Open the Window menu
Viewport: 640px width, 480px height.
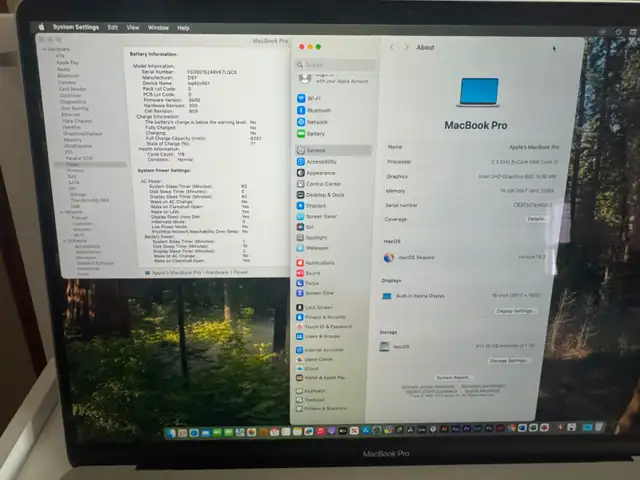(x=158, y=28)
